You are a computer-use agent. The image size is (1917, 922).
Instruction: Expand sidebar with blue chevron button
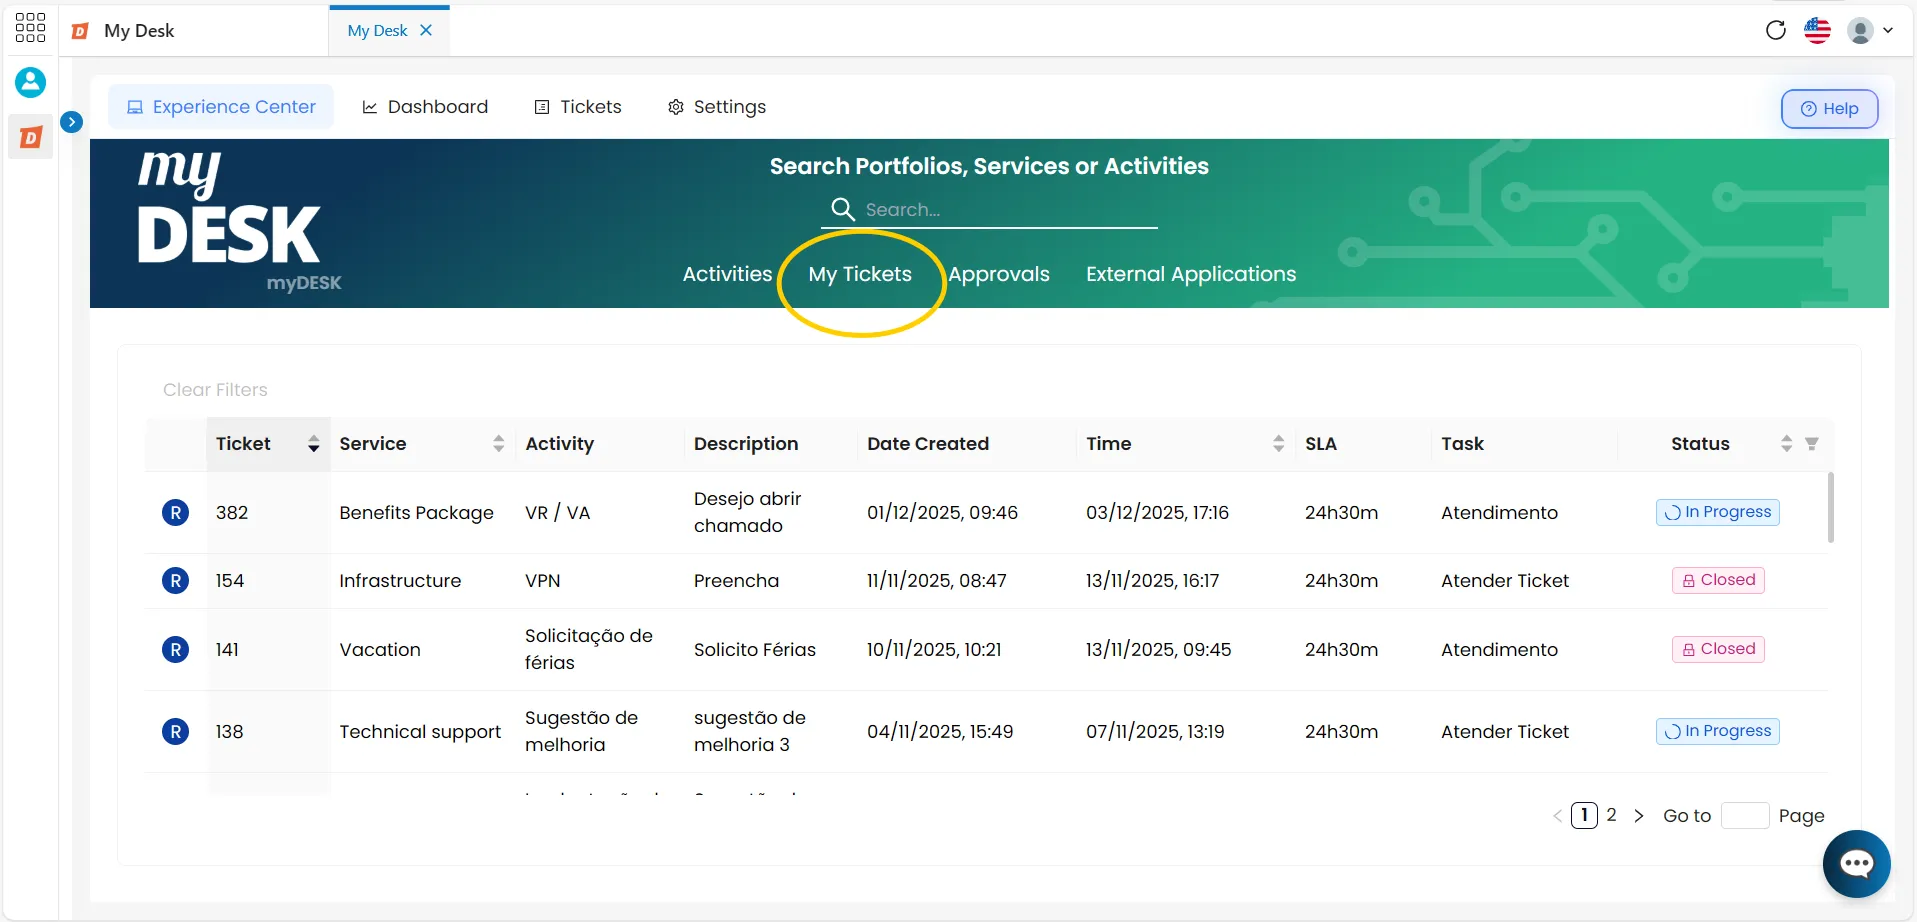point(71,122)
